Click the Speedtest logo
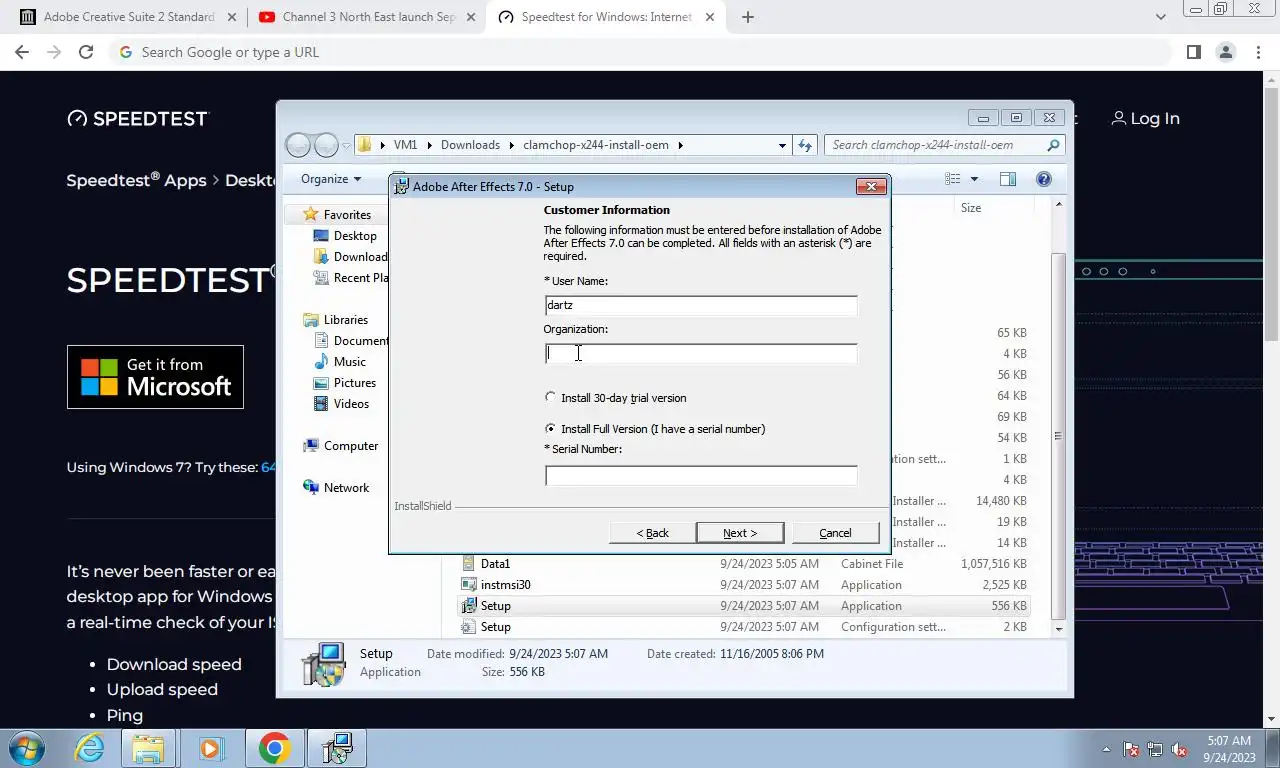Image resolution: width=1280 pixels, height=768 pixels. click(137, 118)
